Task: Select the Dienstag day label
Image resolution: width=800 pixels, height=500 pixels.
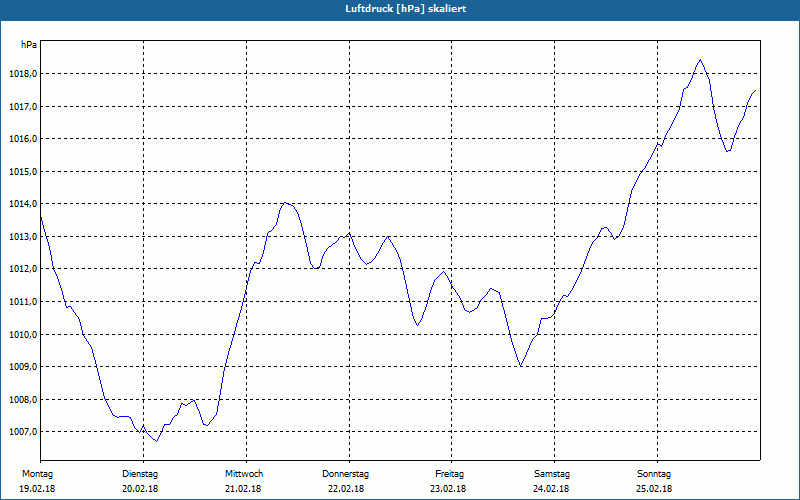Action: 140,474
